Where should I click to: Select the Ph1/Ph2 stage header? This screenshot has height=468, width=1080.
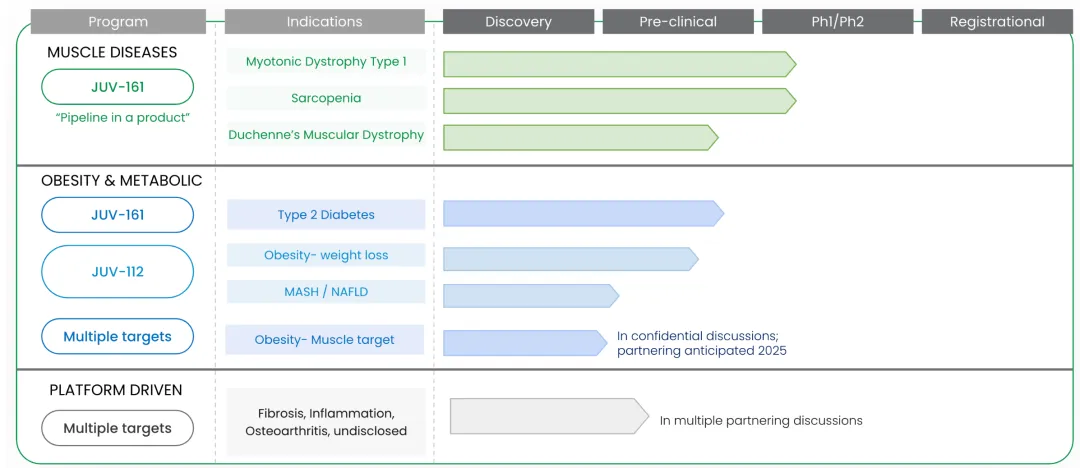point(837,22)
